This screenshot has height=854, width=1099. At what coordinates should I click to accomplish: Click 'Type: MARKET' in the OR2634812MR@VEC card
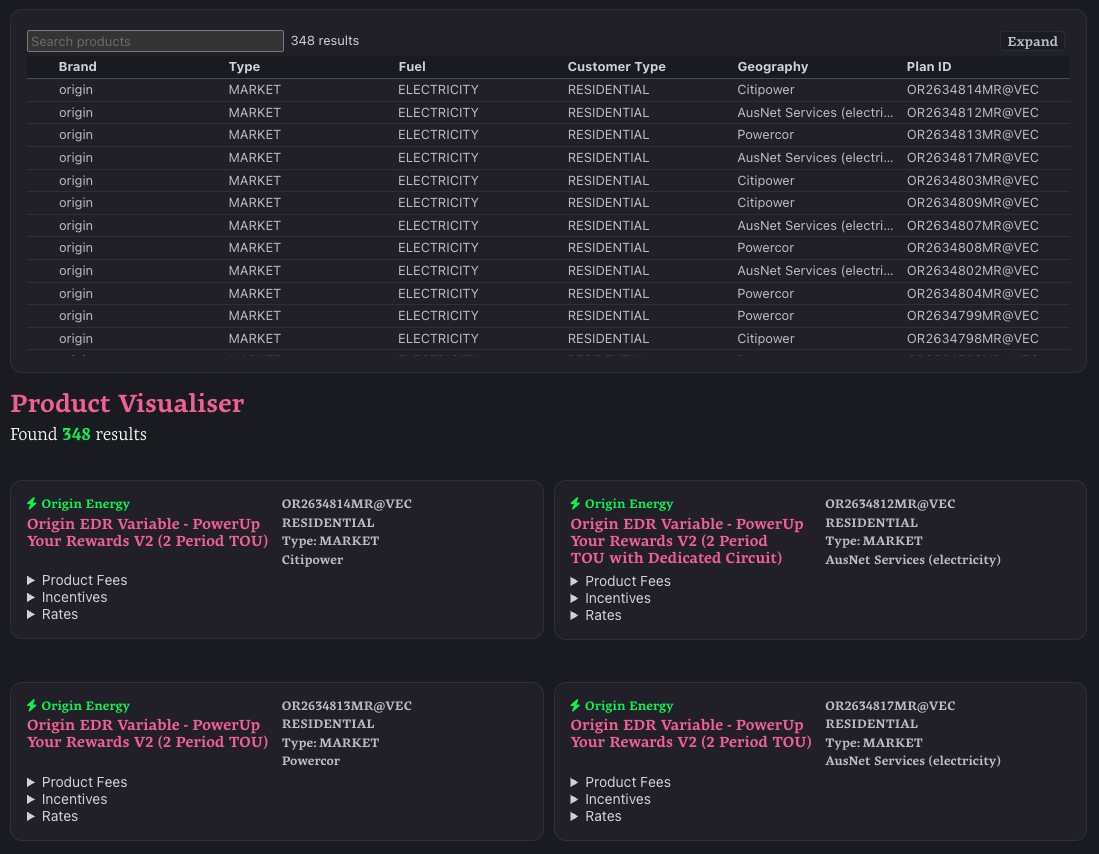(873, 541)
